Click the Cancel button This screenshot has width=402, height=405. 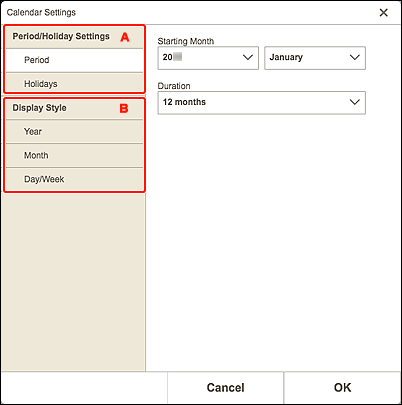(225, 388)
